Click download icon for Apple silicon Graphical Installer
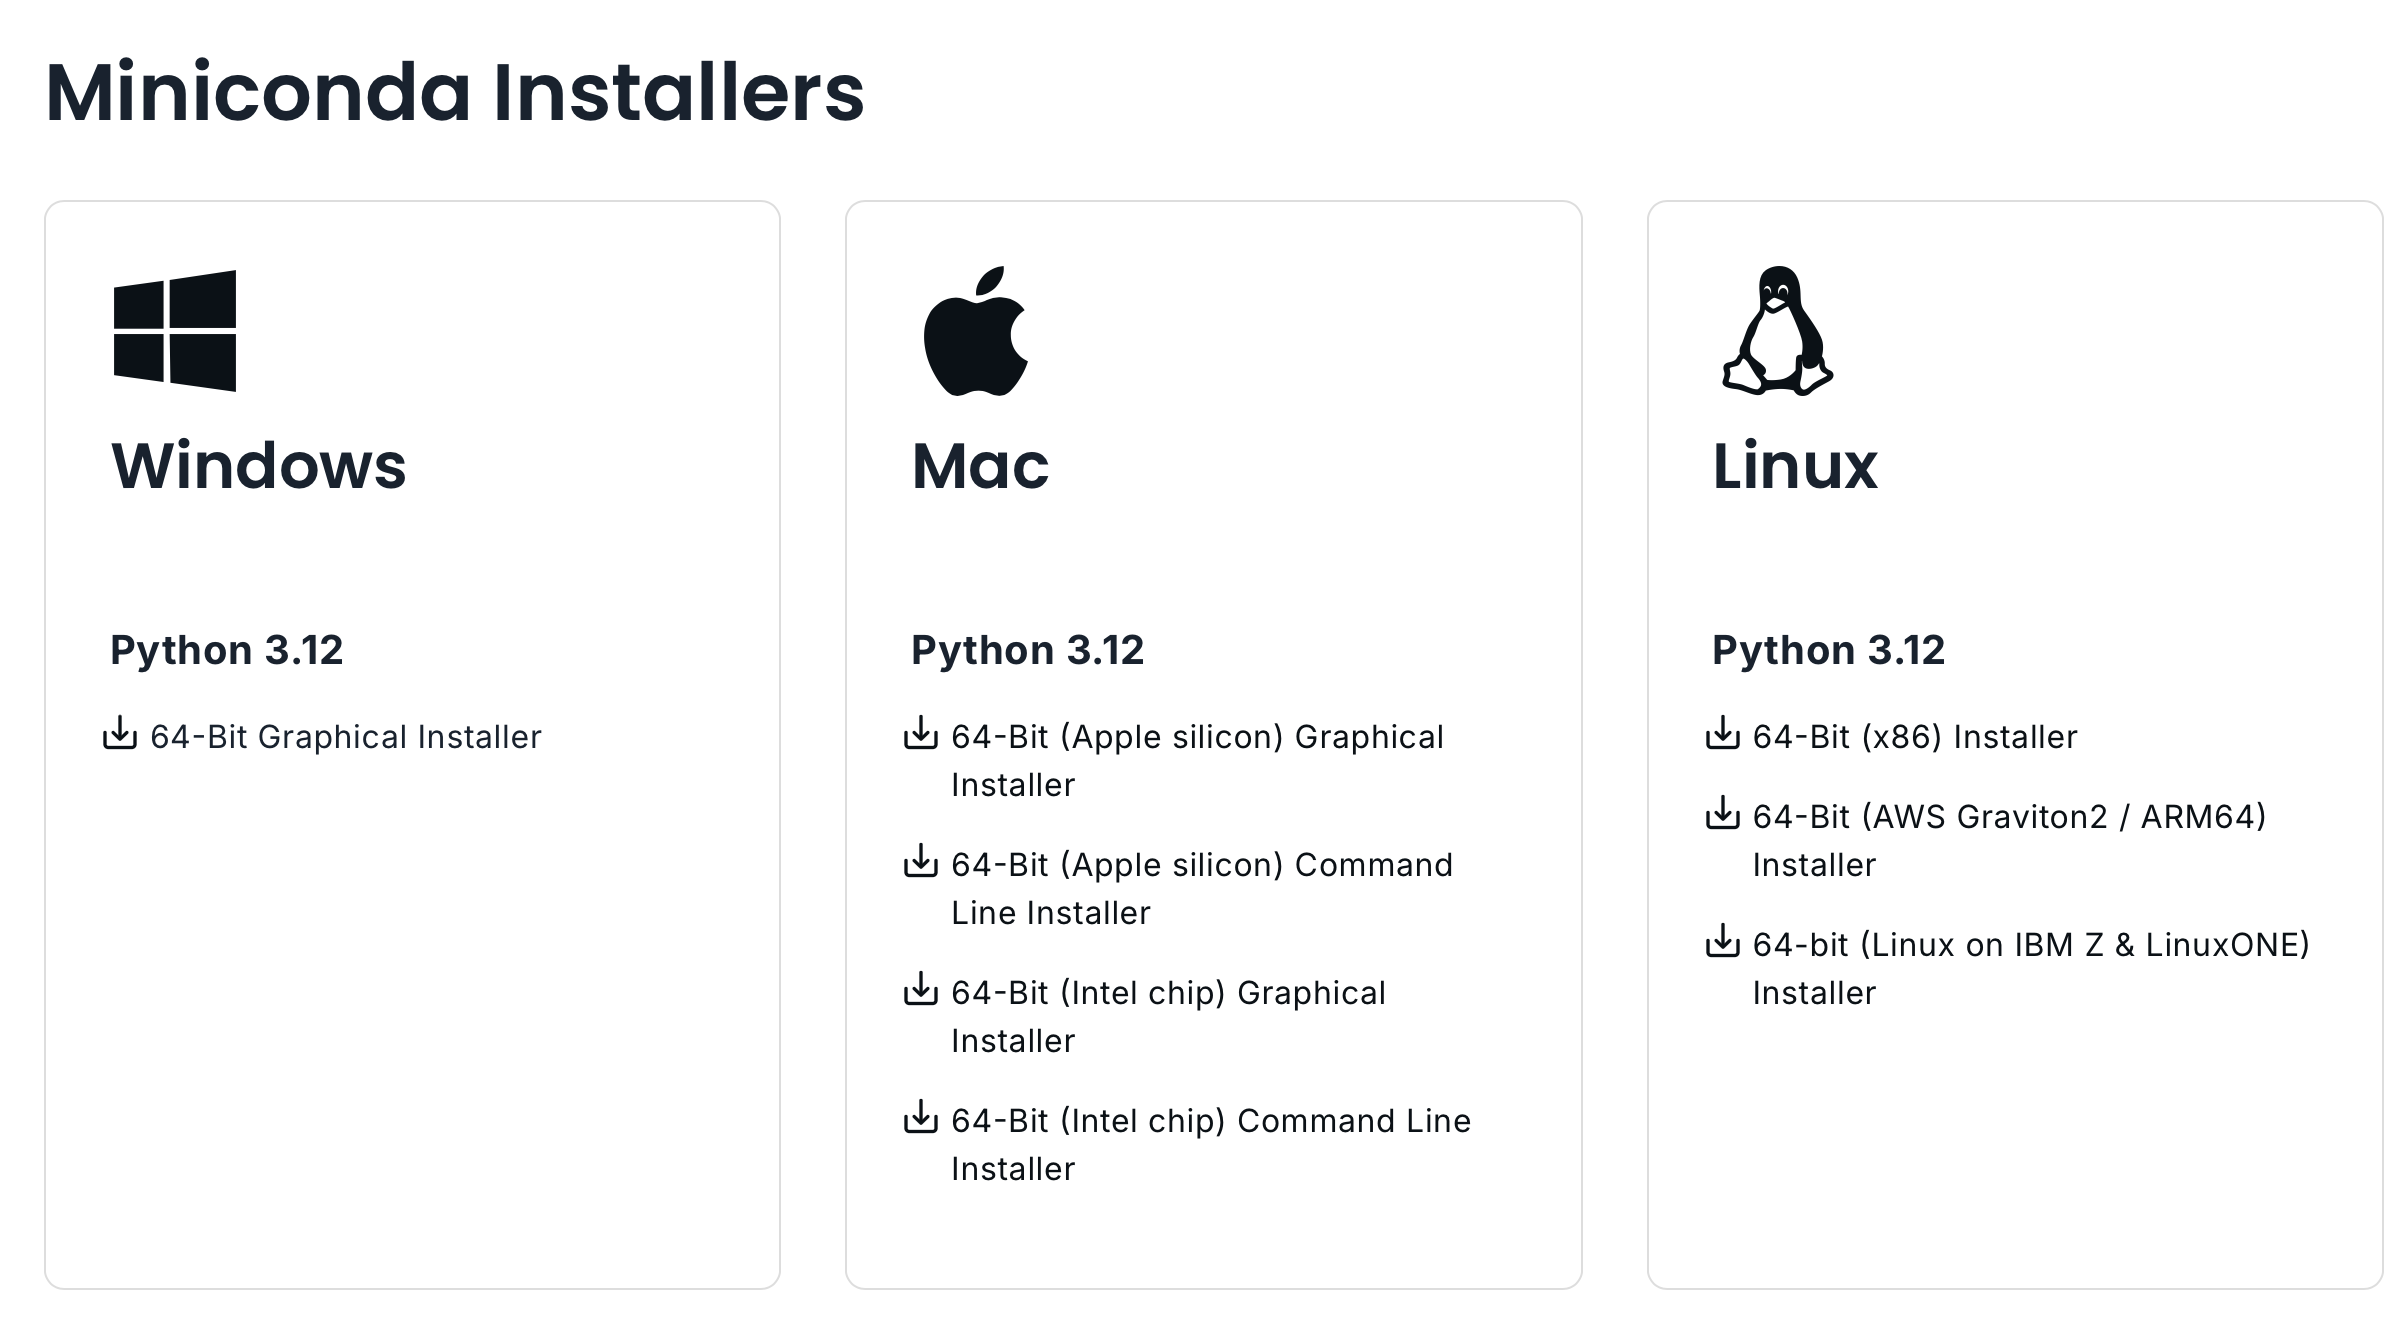2408x1332 pixels. tap(921, 733)
